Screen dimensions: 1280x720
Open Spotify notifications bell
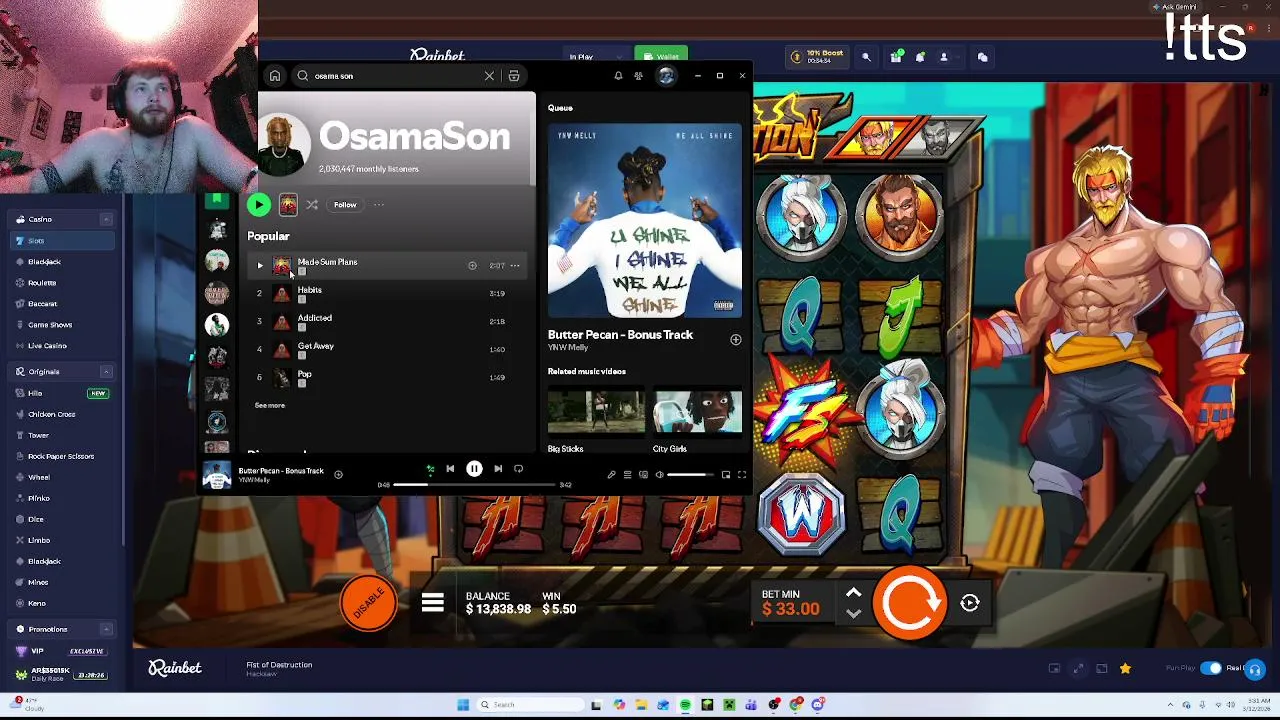(x=618, y=76)
